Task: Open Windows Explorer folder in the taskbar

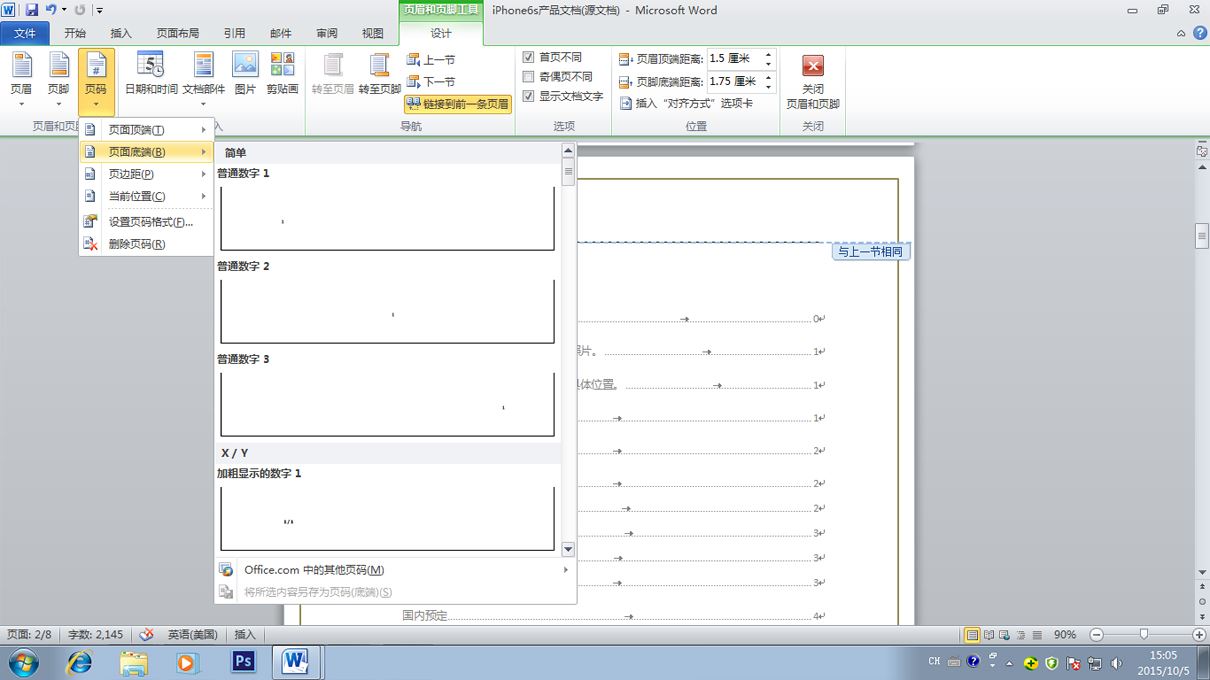Action: pyautogui.click(x=134, y=662)
